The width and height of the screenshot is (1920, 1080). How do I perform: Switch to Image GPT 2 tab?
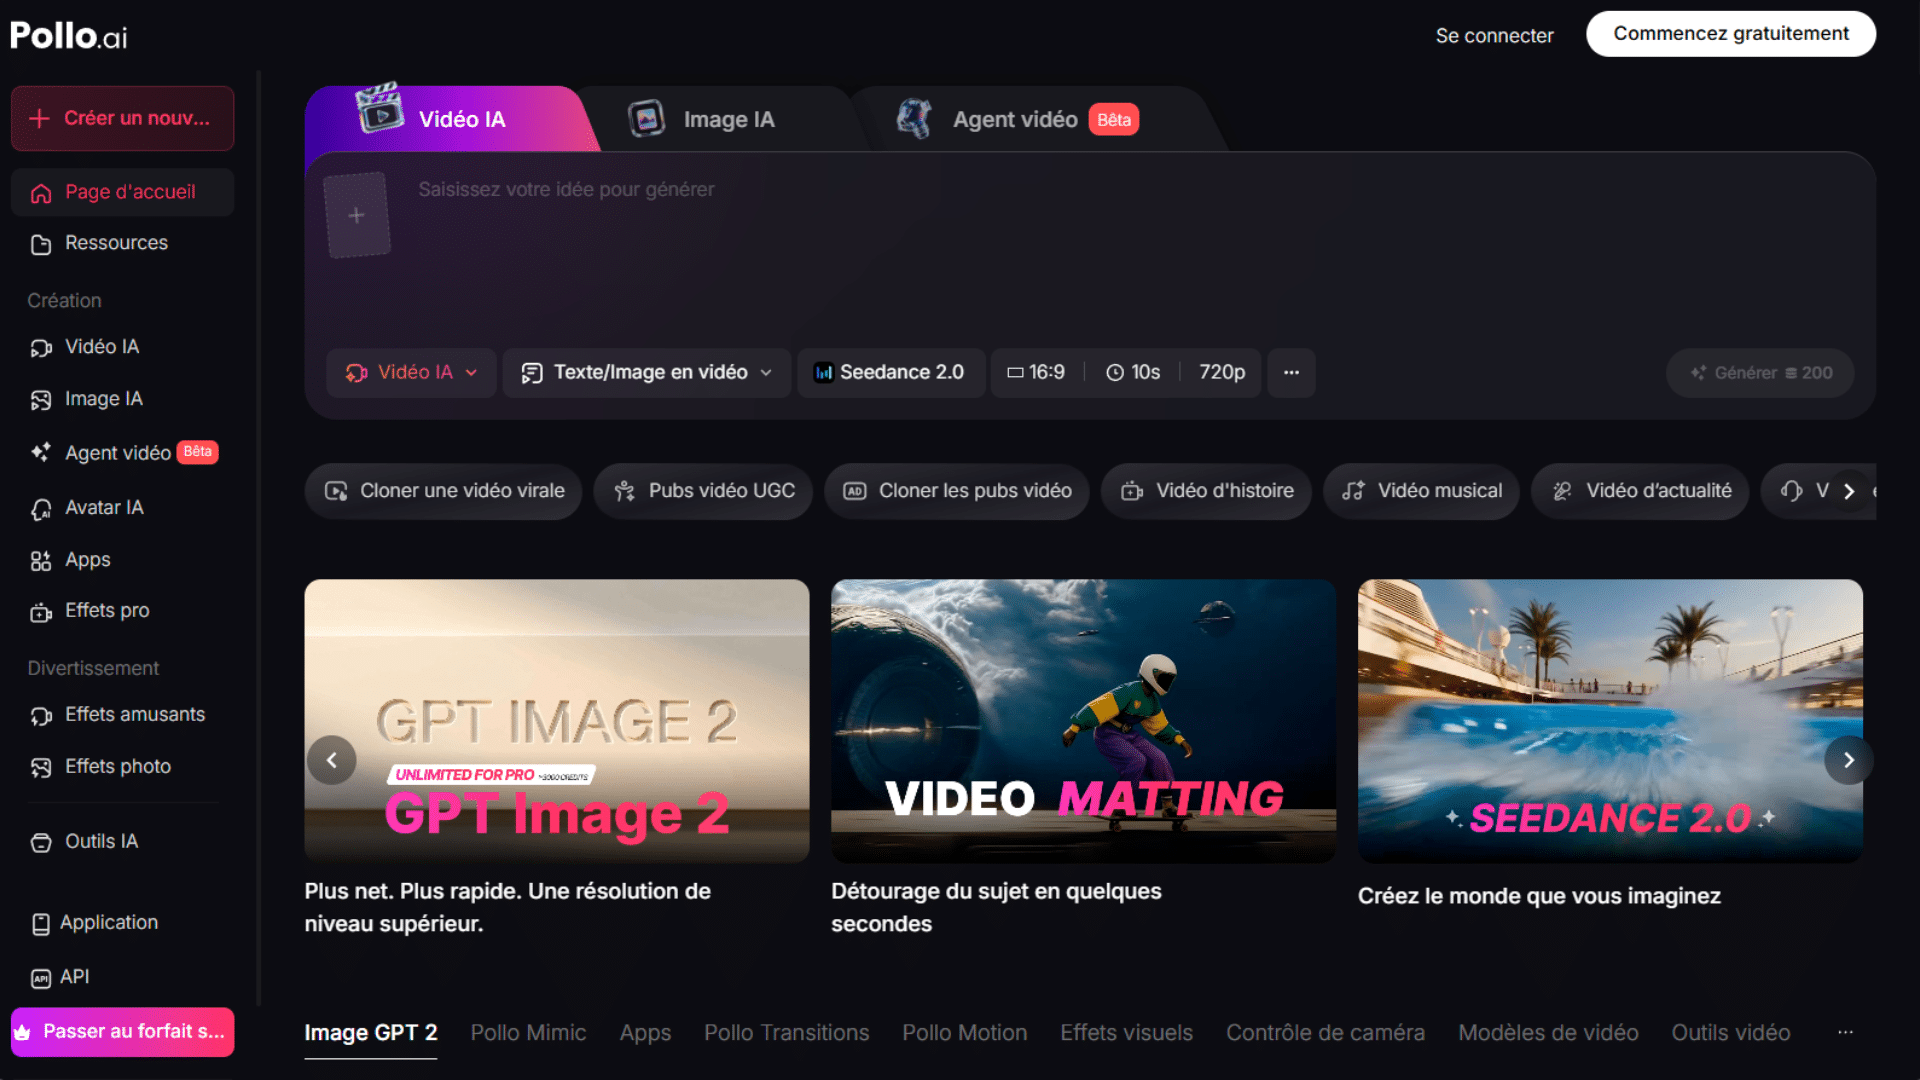coord(371,1033)
